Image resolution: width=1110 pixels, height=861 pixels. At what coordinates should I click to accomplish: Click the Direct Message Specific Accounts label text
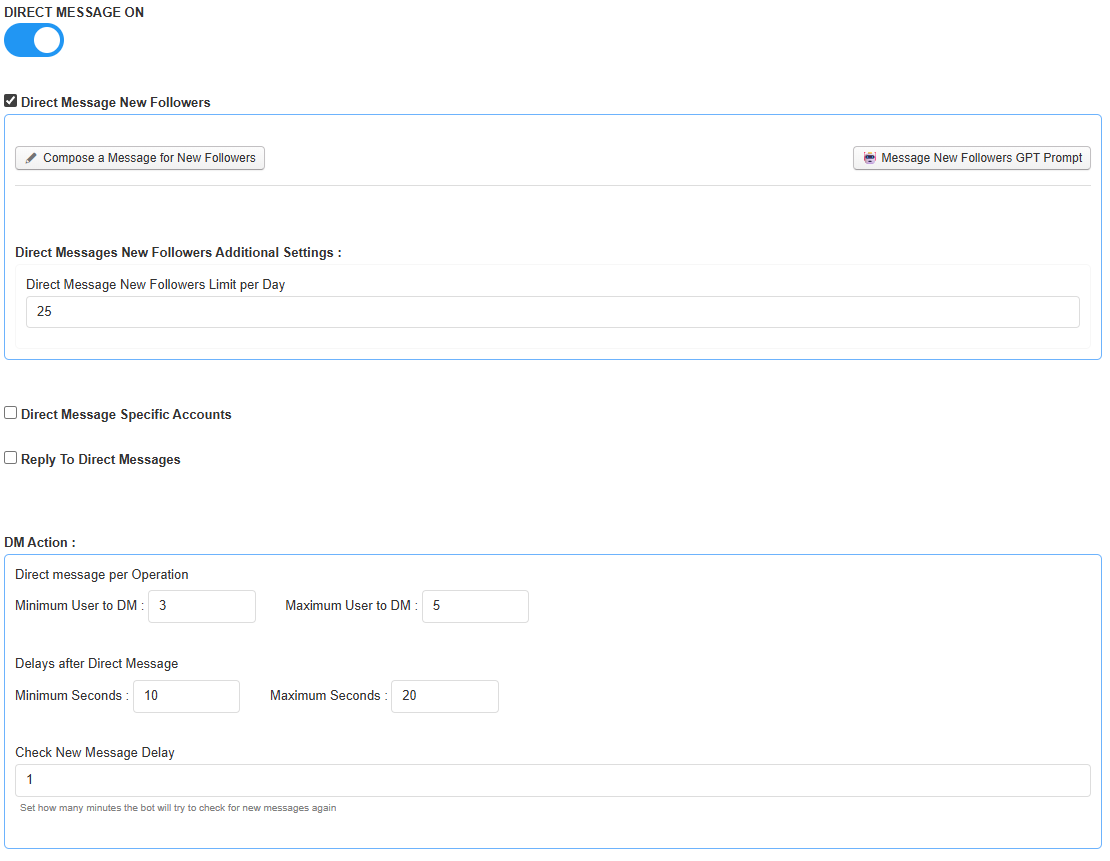click(x=126, y=415)
